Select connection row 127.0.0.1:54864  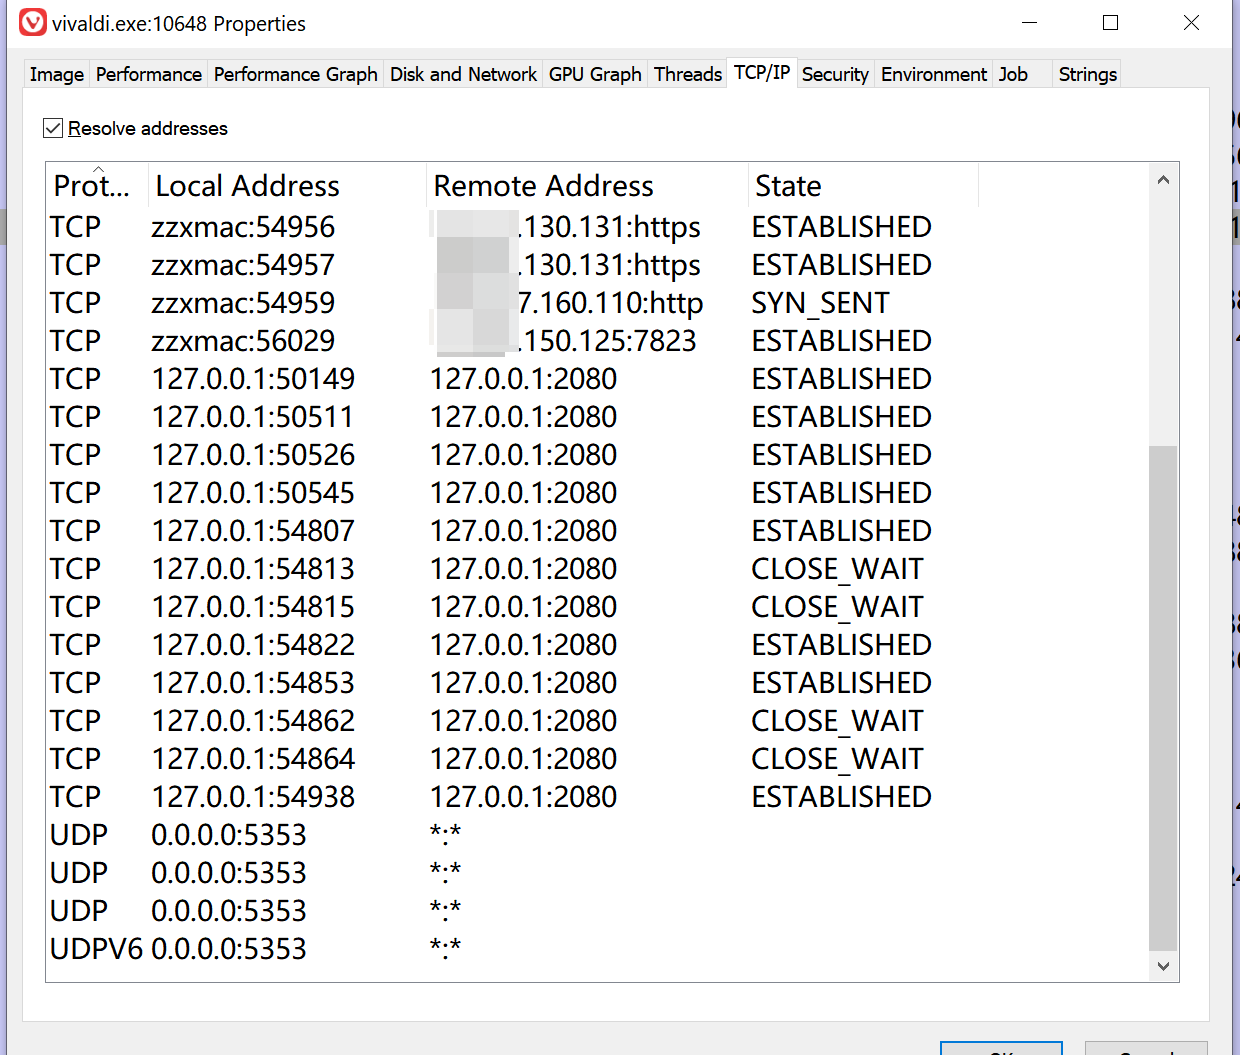pyautogui.click(x=598, y=759)
